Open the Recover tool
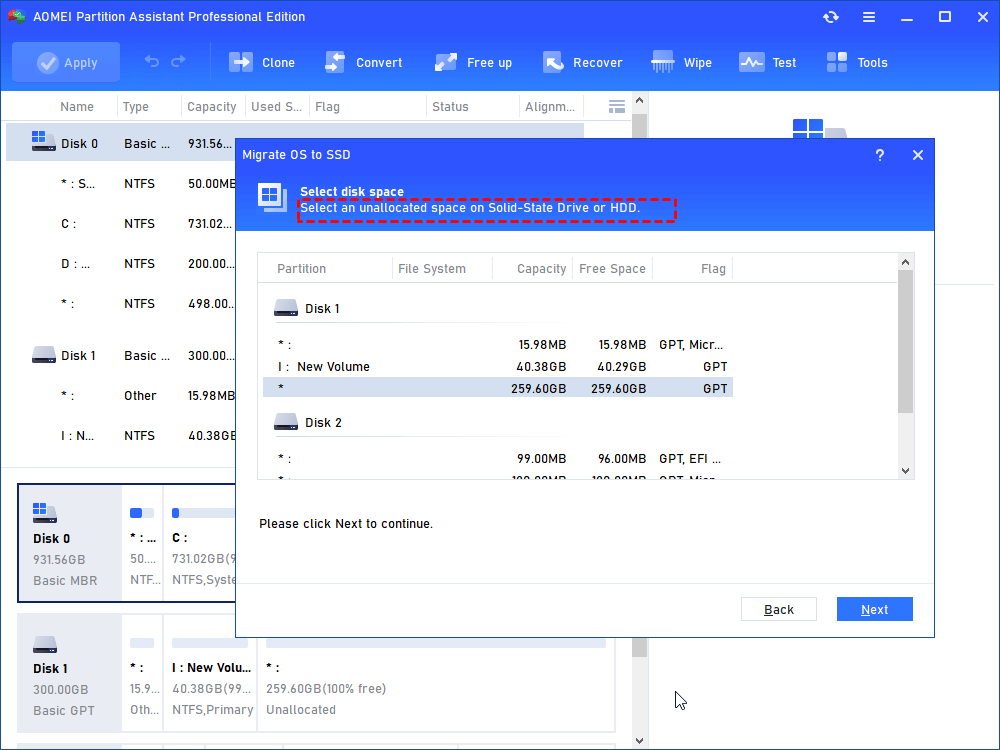Screen dimensions: 1000x750 (x=582, y=62)
